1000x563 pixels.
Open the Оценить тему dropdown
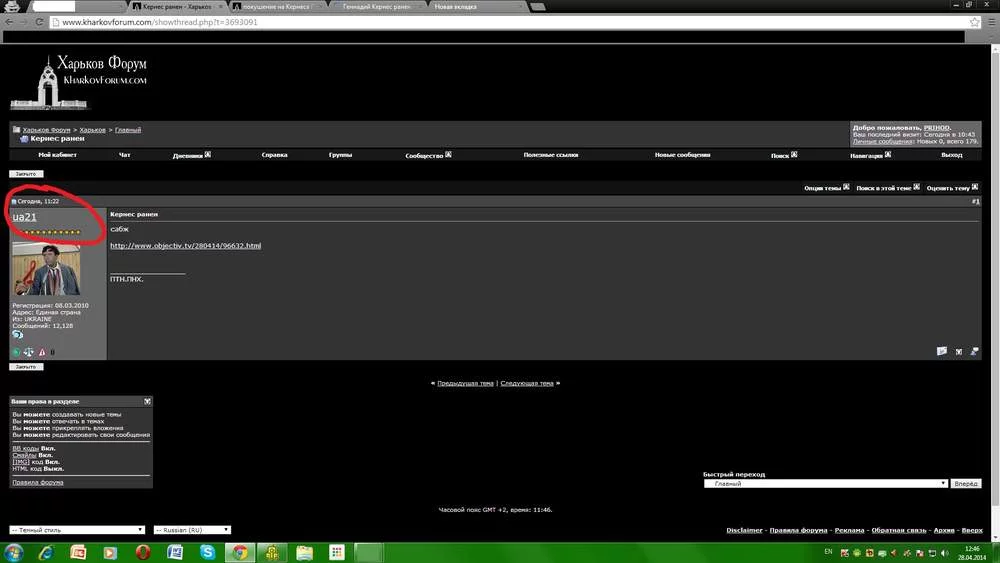[x=952, y=187]
